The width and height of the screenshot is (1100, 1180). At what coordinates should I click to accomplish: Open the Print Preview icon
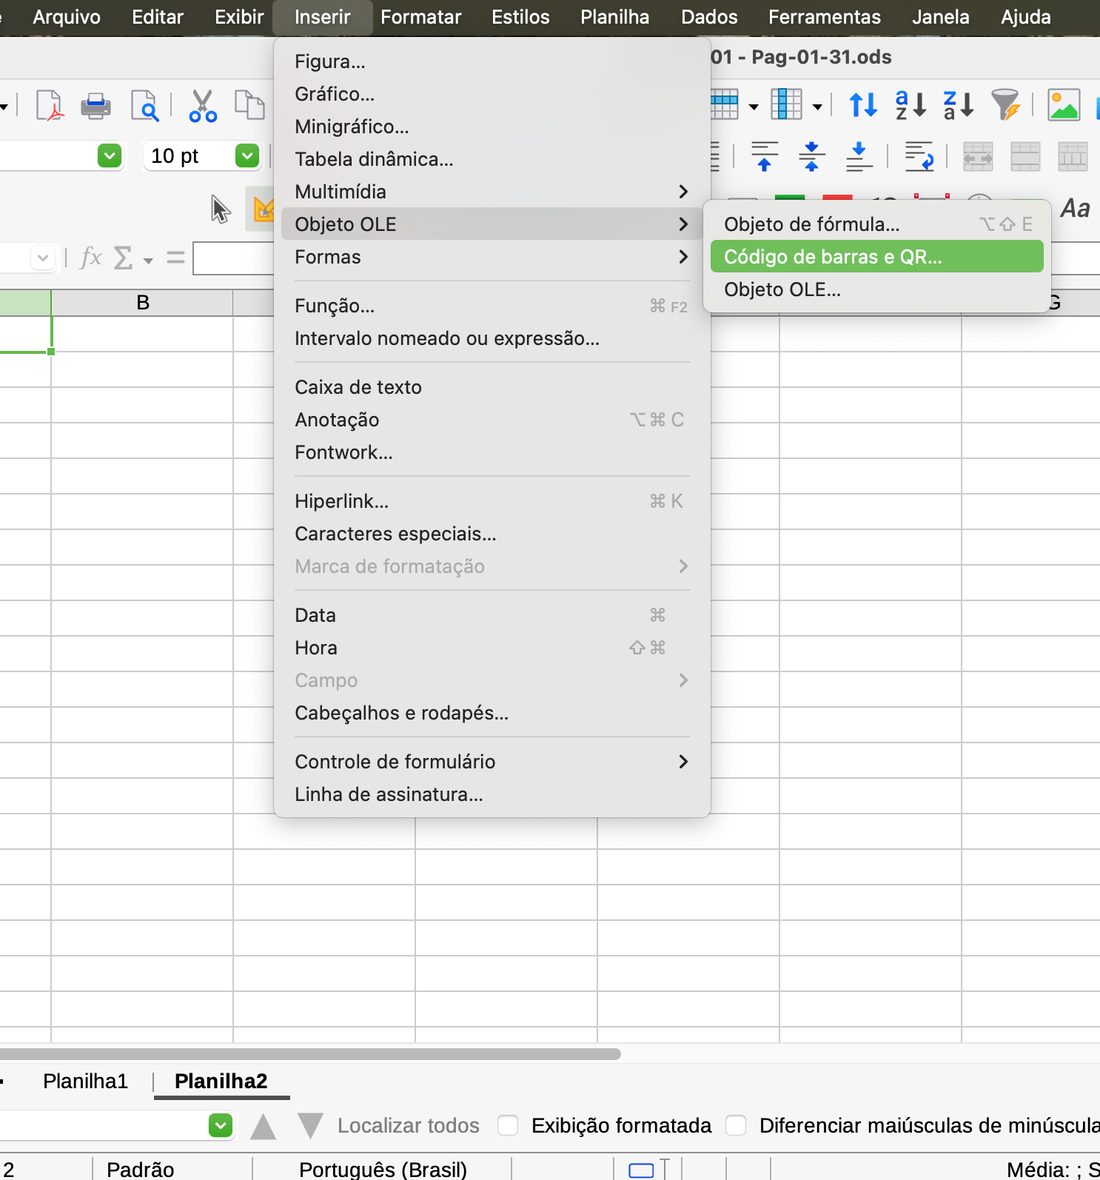coord(144,105)
